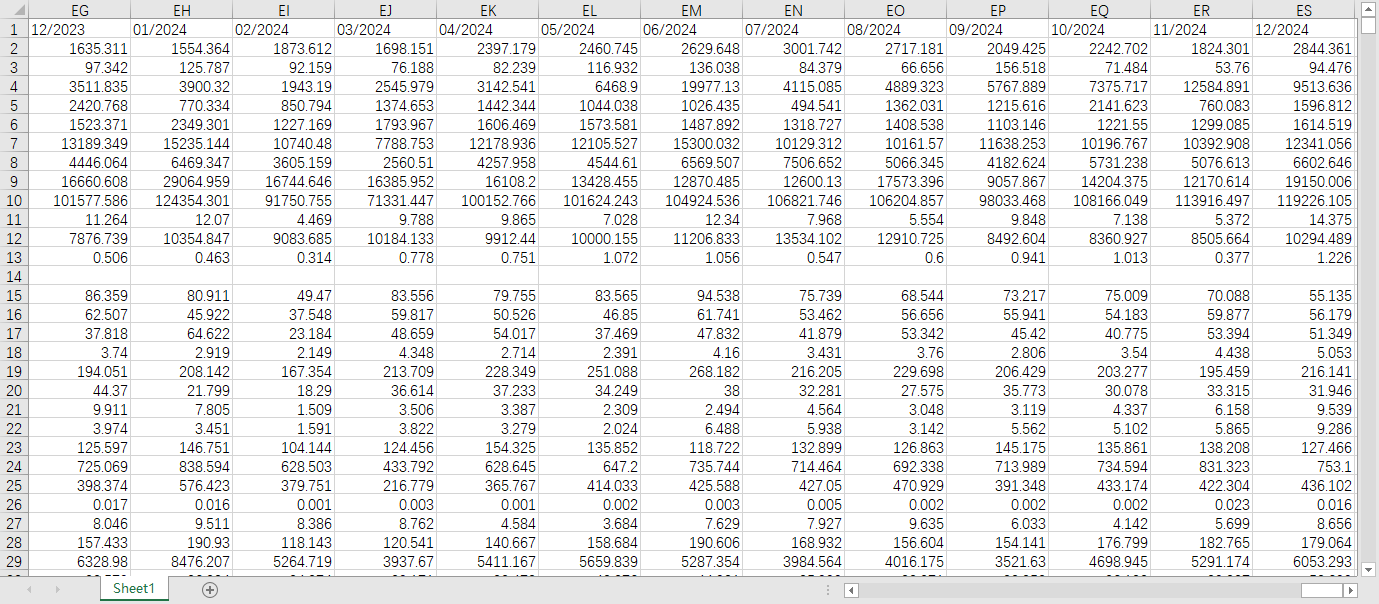Select cell containing 38

click(x=691, y=390)
